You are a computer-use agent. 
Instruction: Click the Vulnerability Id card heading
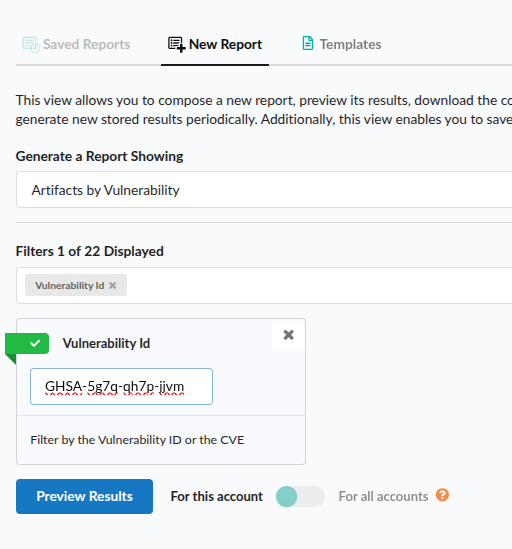pos(106,343)
